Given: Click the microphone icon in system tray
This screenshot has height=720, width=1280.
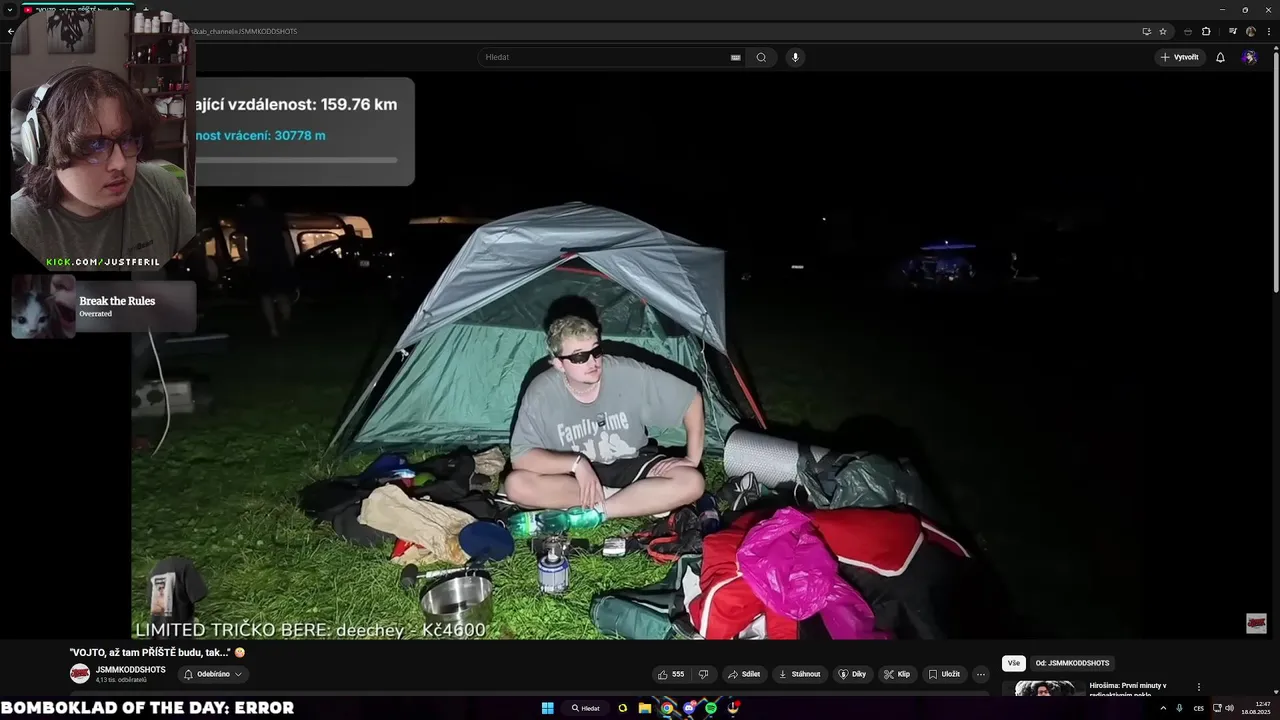Looking at the screenshot, I should 1180,708.
